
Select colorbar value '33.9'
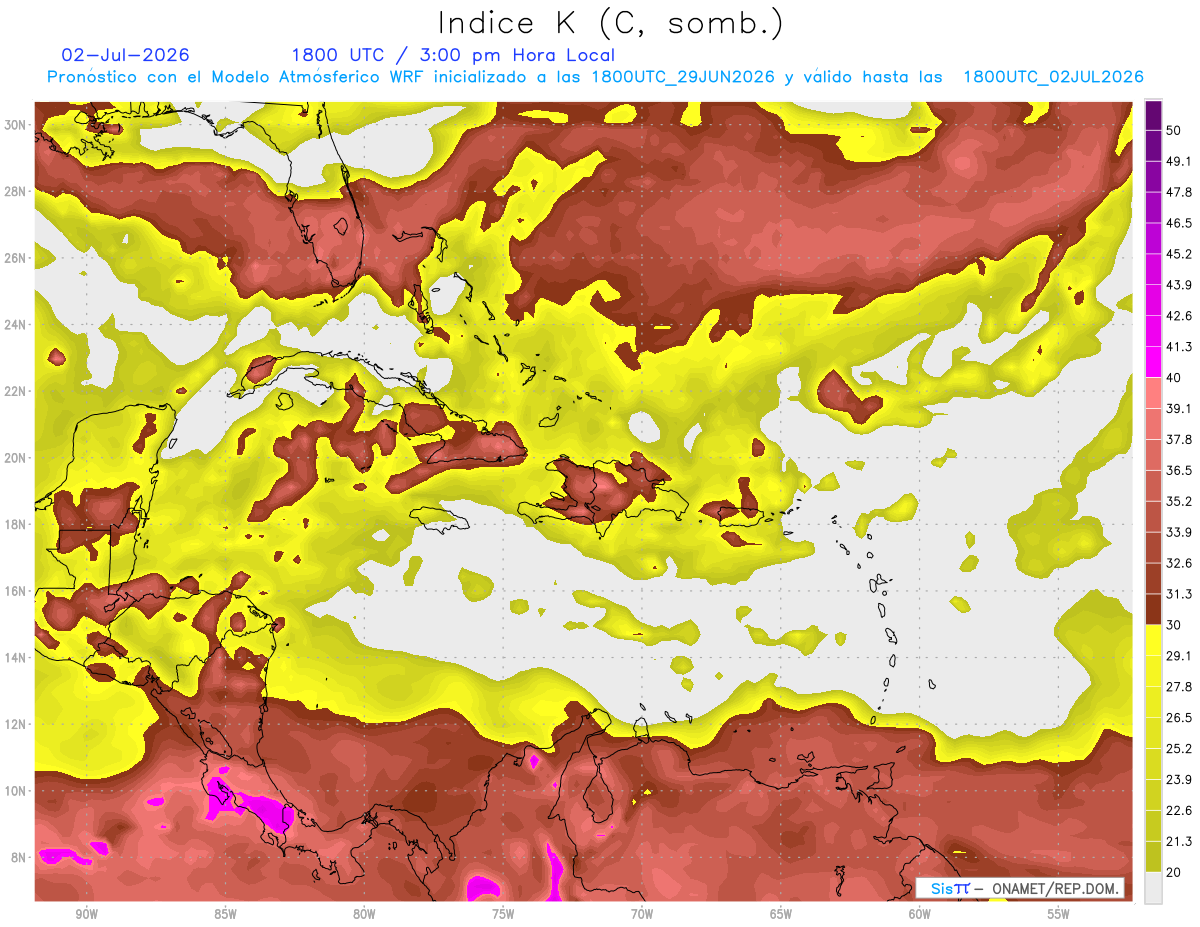point(1179,532)
